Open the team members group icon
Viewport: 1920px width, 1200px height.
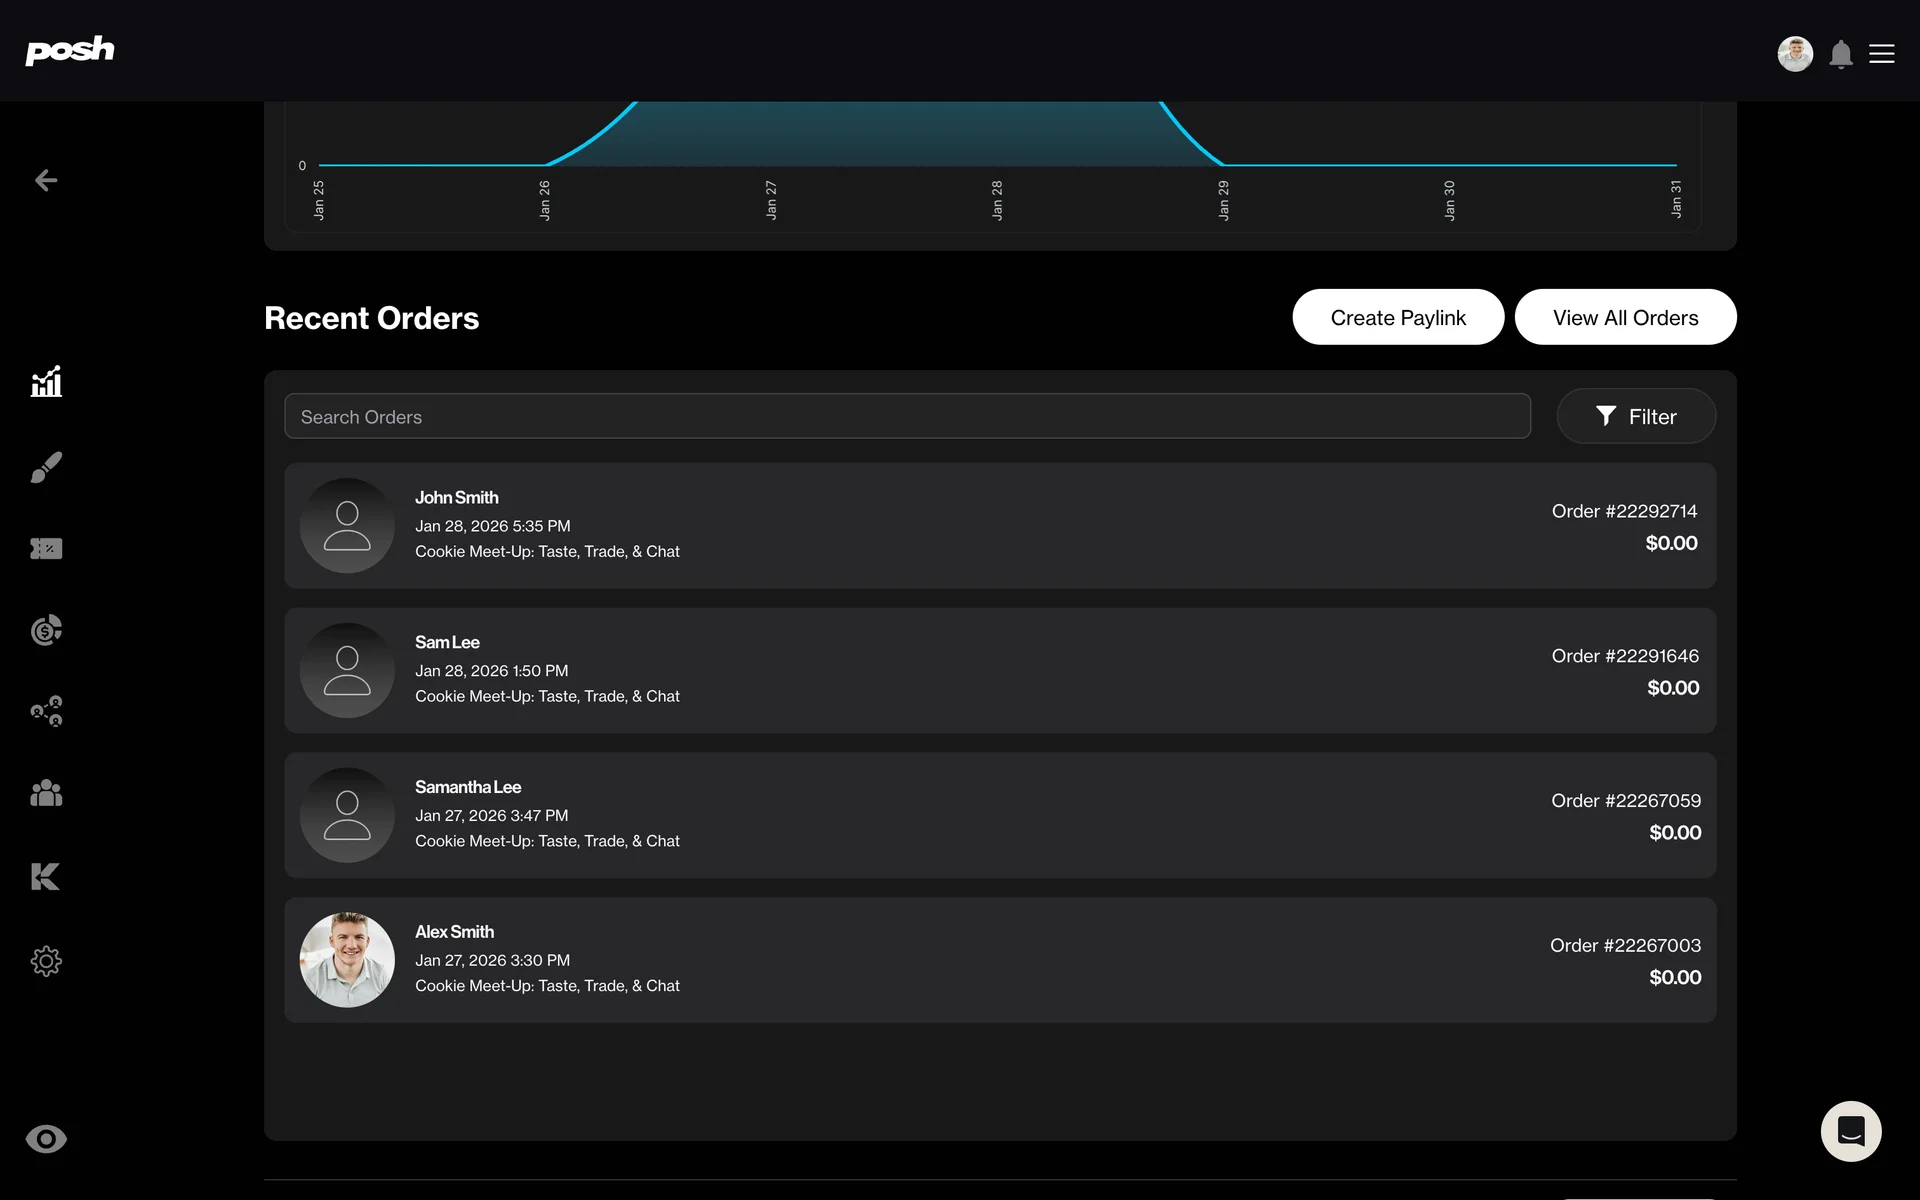coord(46,793)
